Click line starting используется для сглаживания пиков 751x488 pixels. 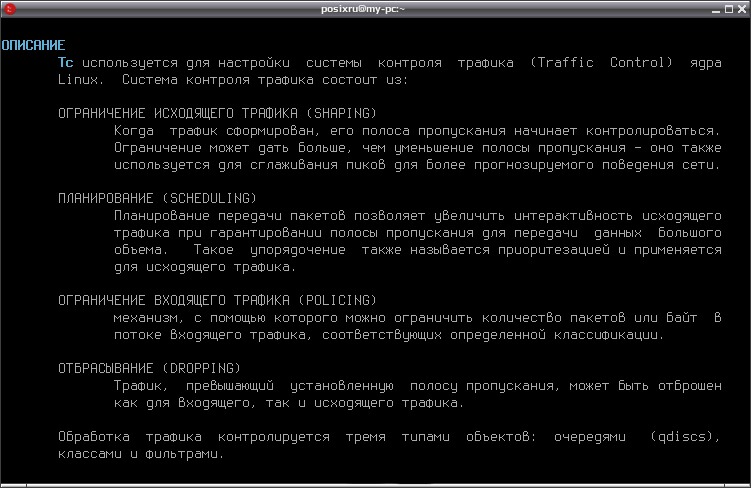tap(417, 165)
